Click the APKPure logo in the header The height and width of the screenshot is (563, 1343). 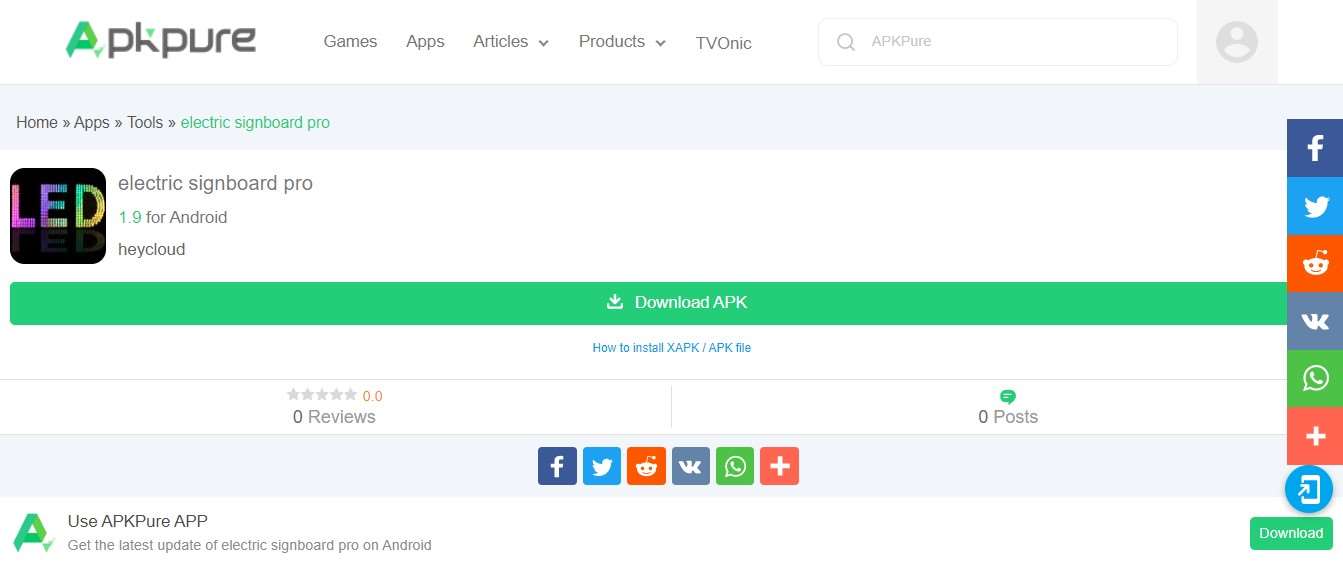tap(161, 40)
